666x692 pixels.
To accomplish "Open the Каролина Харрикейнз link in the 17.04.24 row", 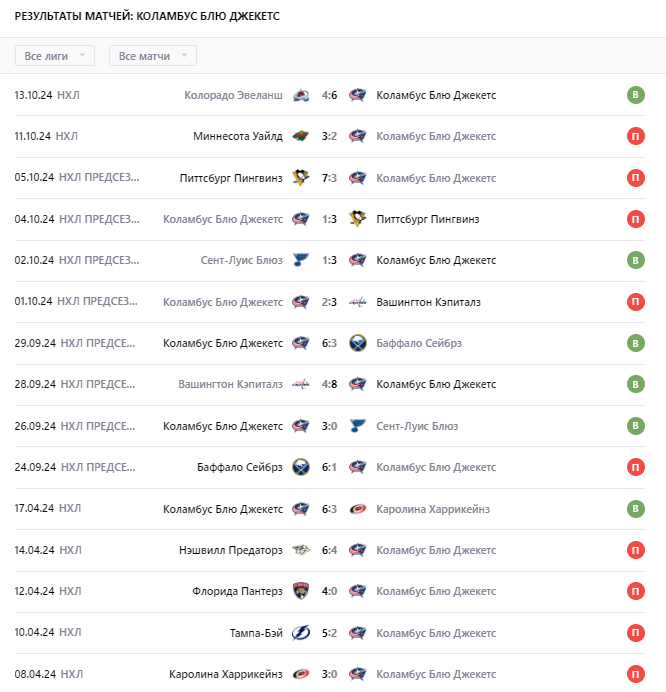I will (x=433, y=509).
